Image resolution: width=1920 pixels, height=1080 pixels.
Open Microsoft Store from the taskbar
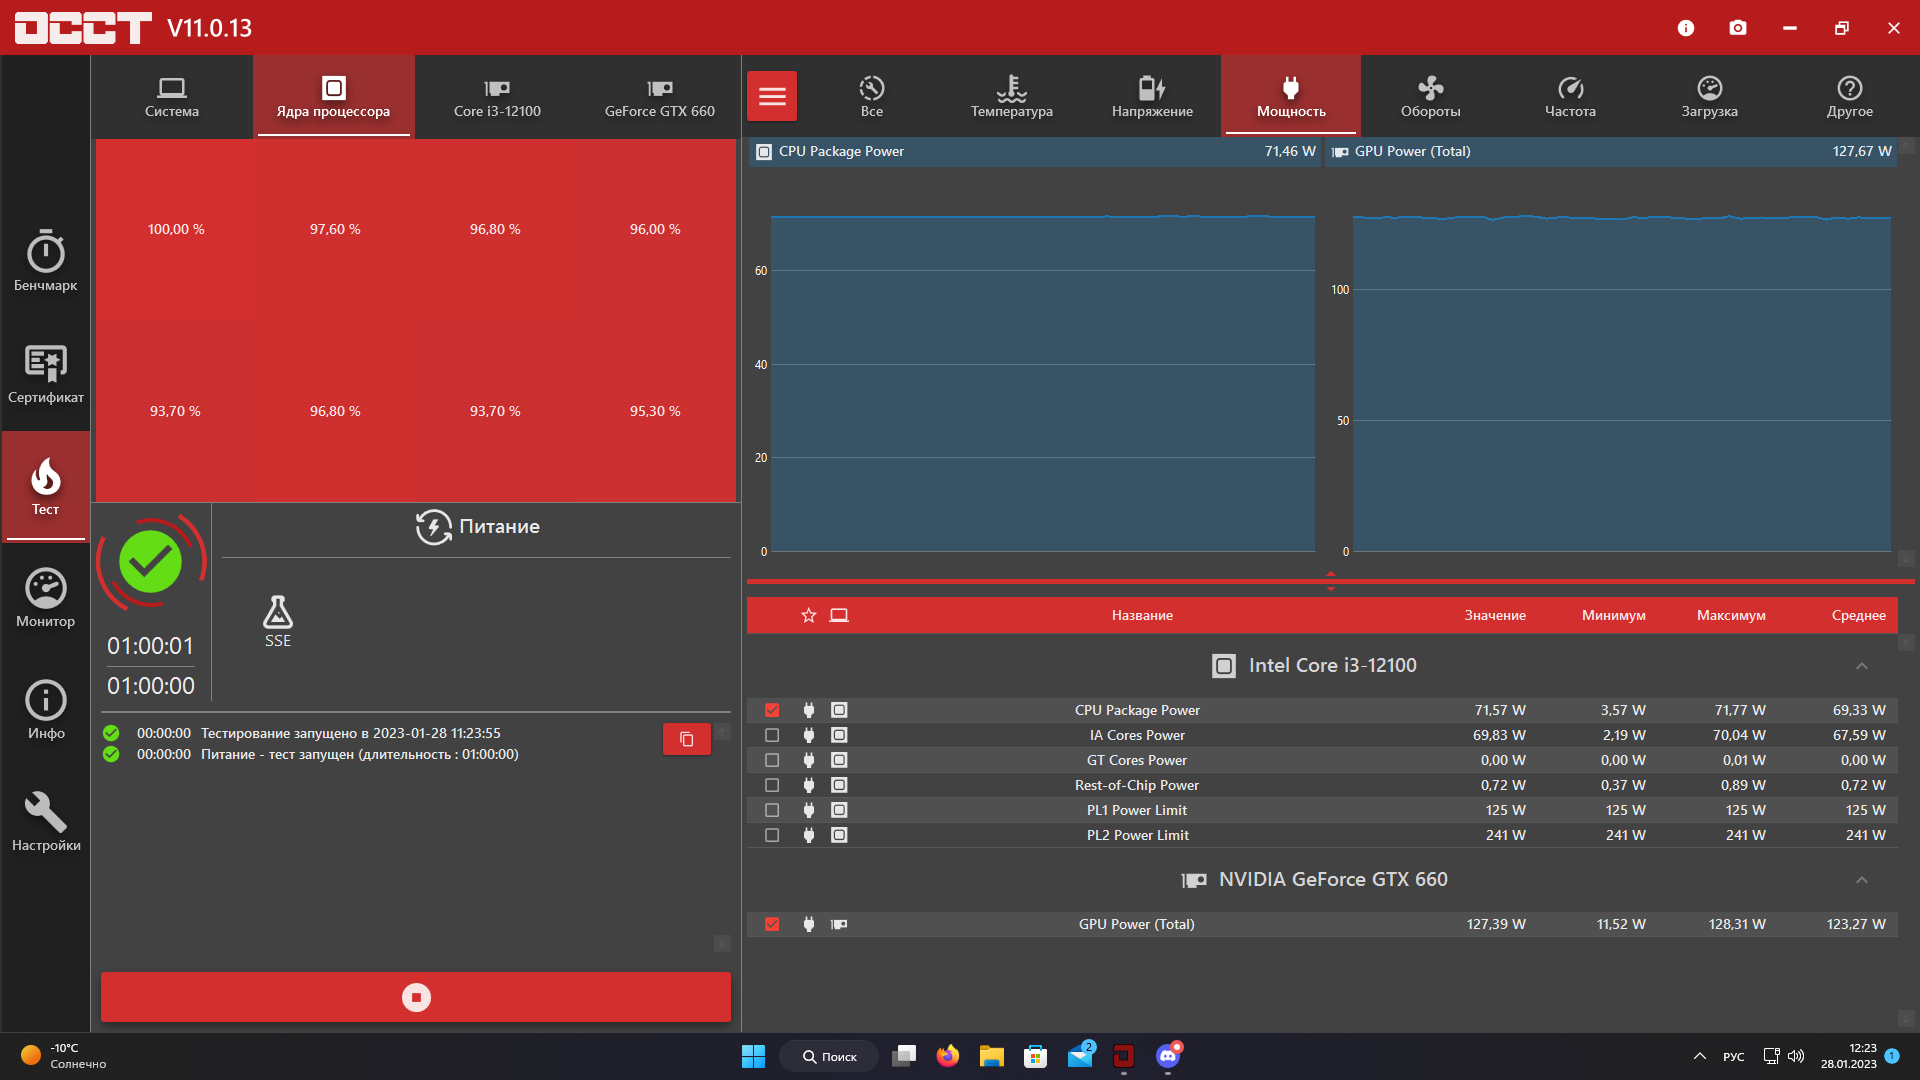1035,1056
